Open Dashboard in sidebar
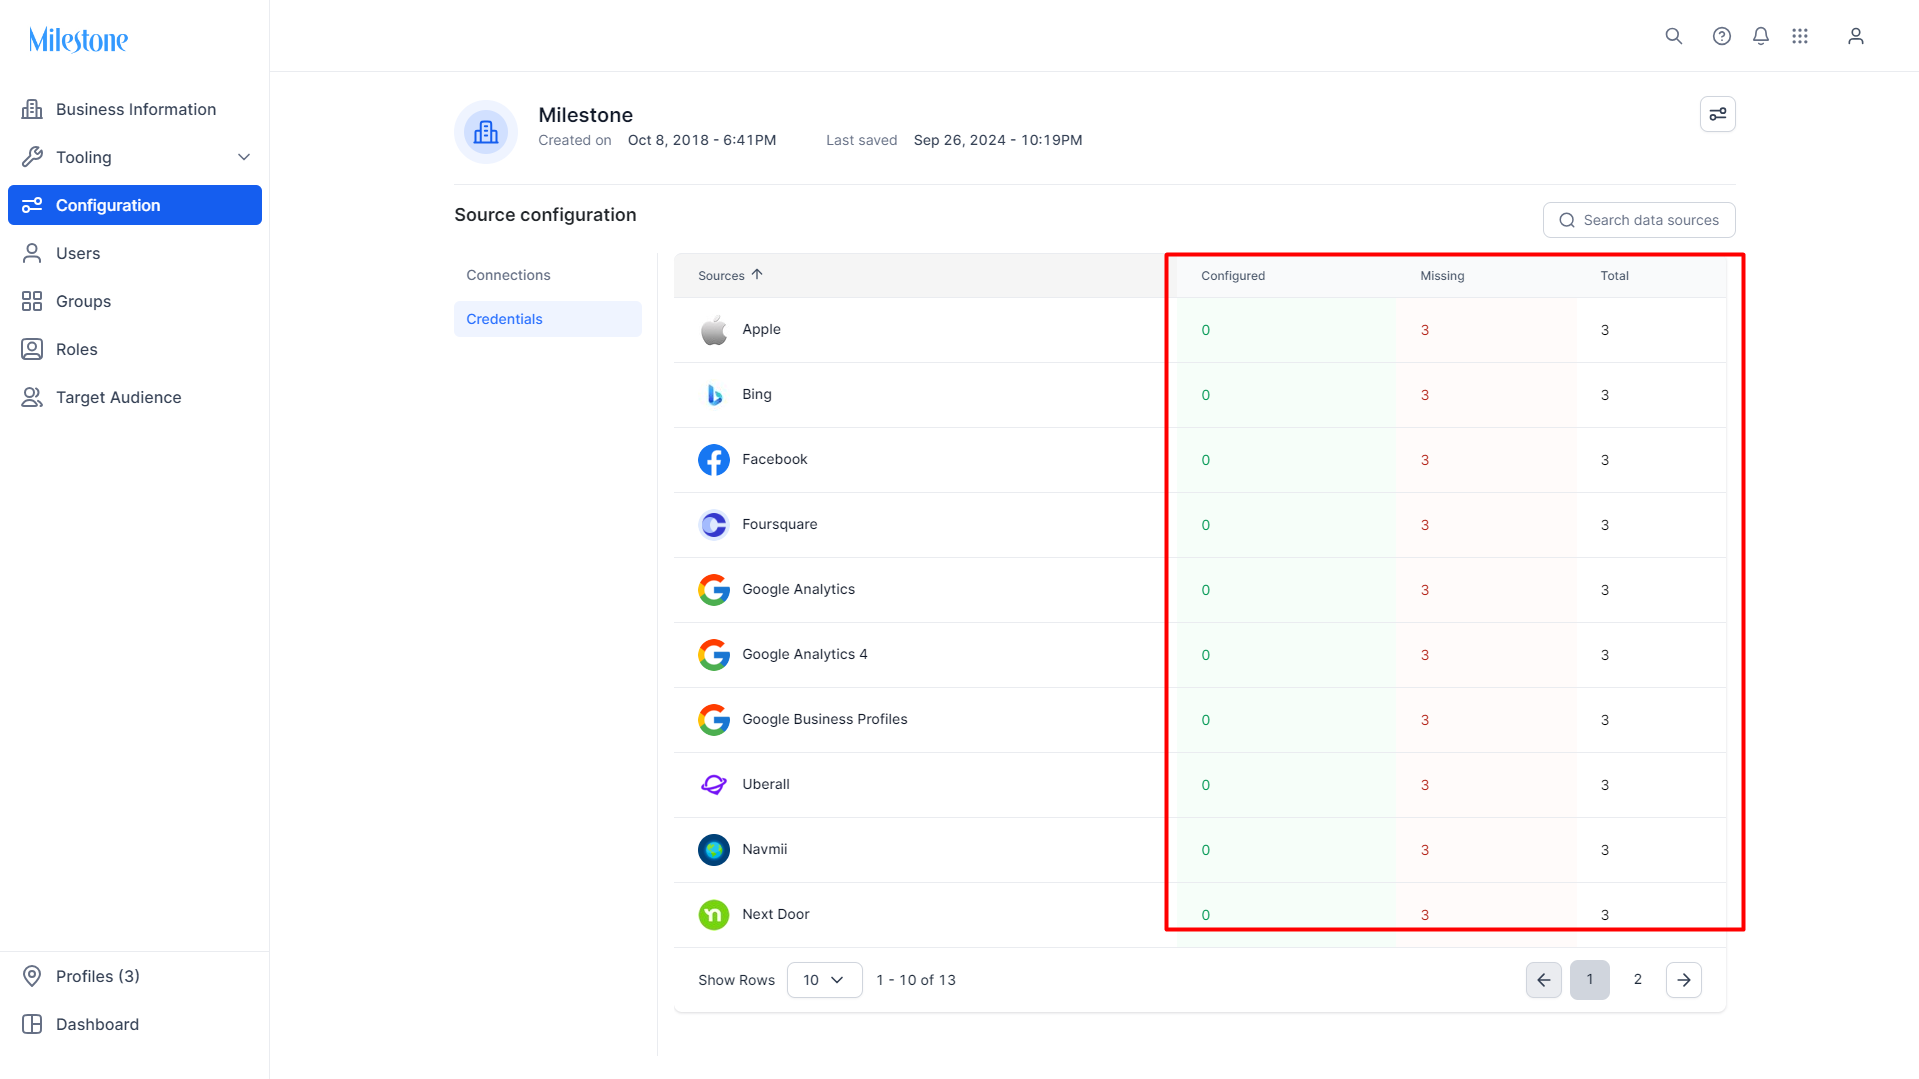Screen dimensions: 1919x1079 coord(135,1024)
